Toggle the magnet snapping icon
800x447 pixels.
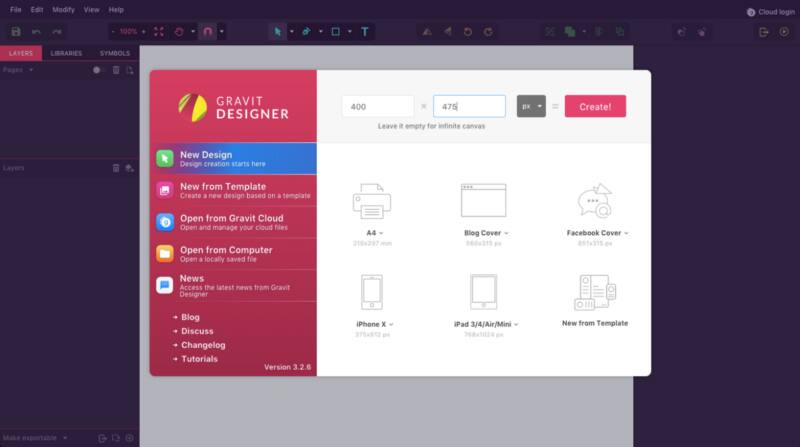tap(207, 32)
